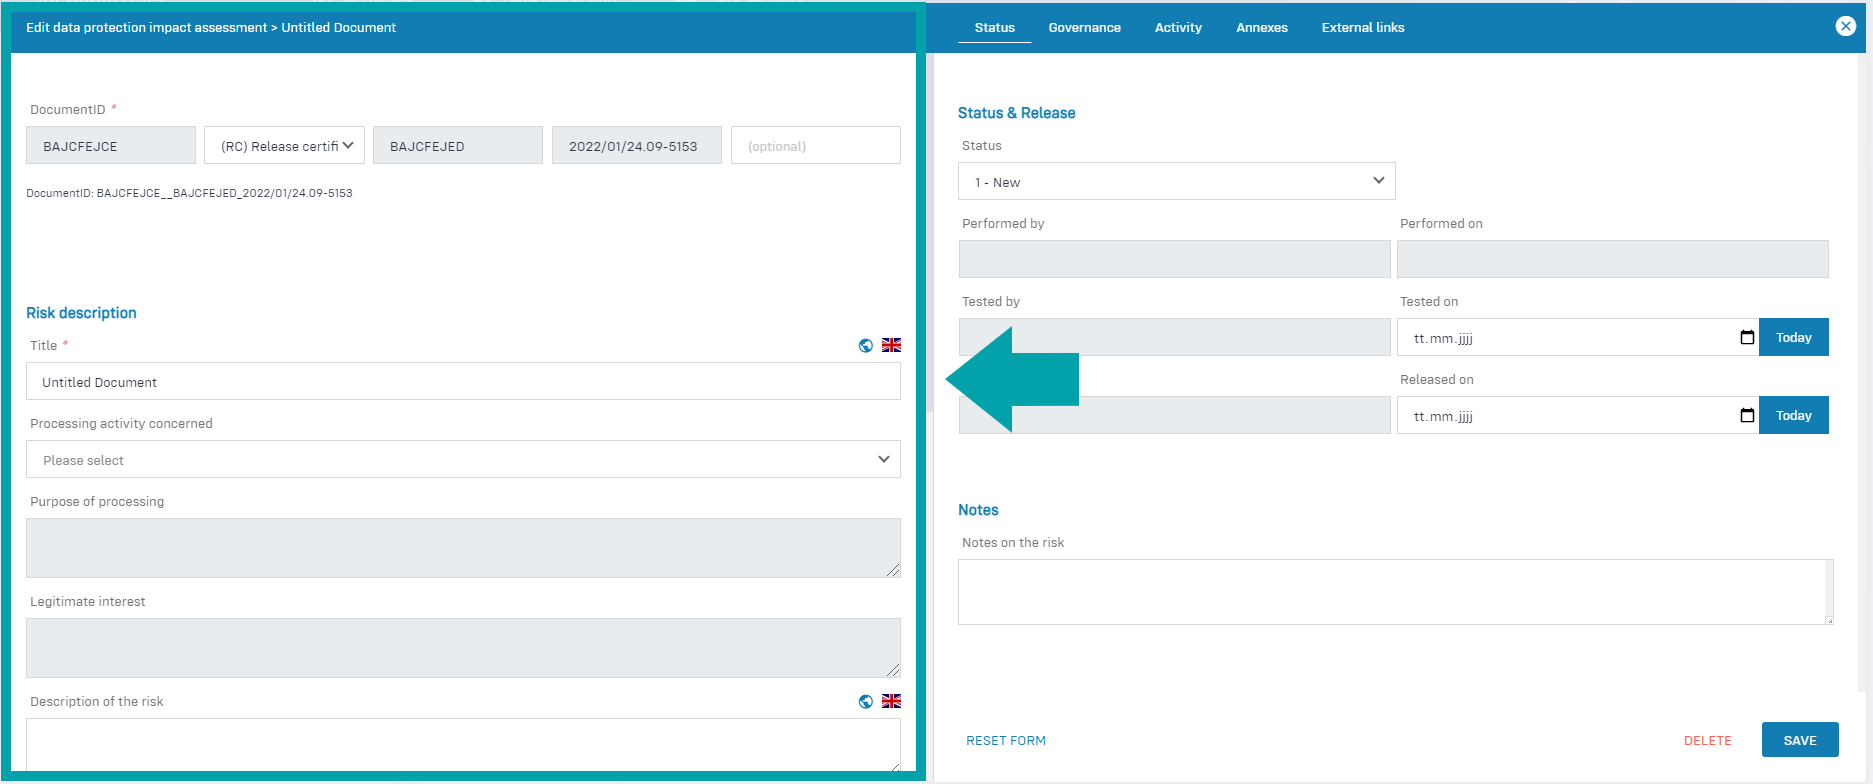The height and width of the screenshot is (784, 1873).
Task: Expand the Status dropdown showing 1 - New
Action: [1176, 182]
